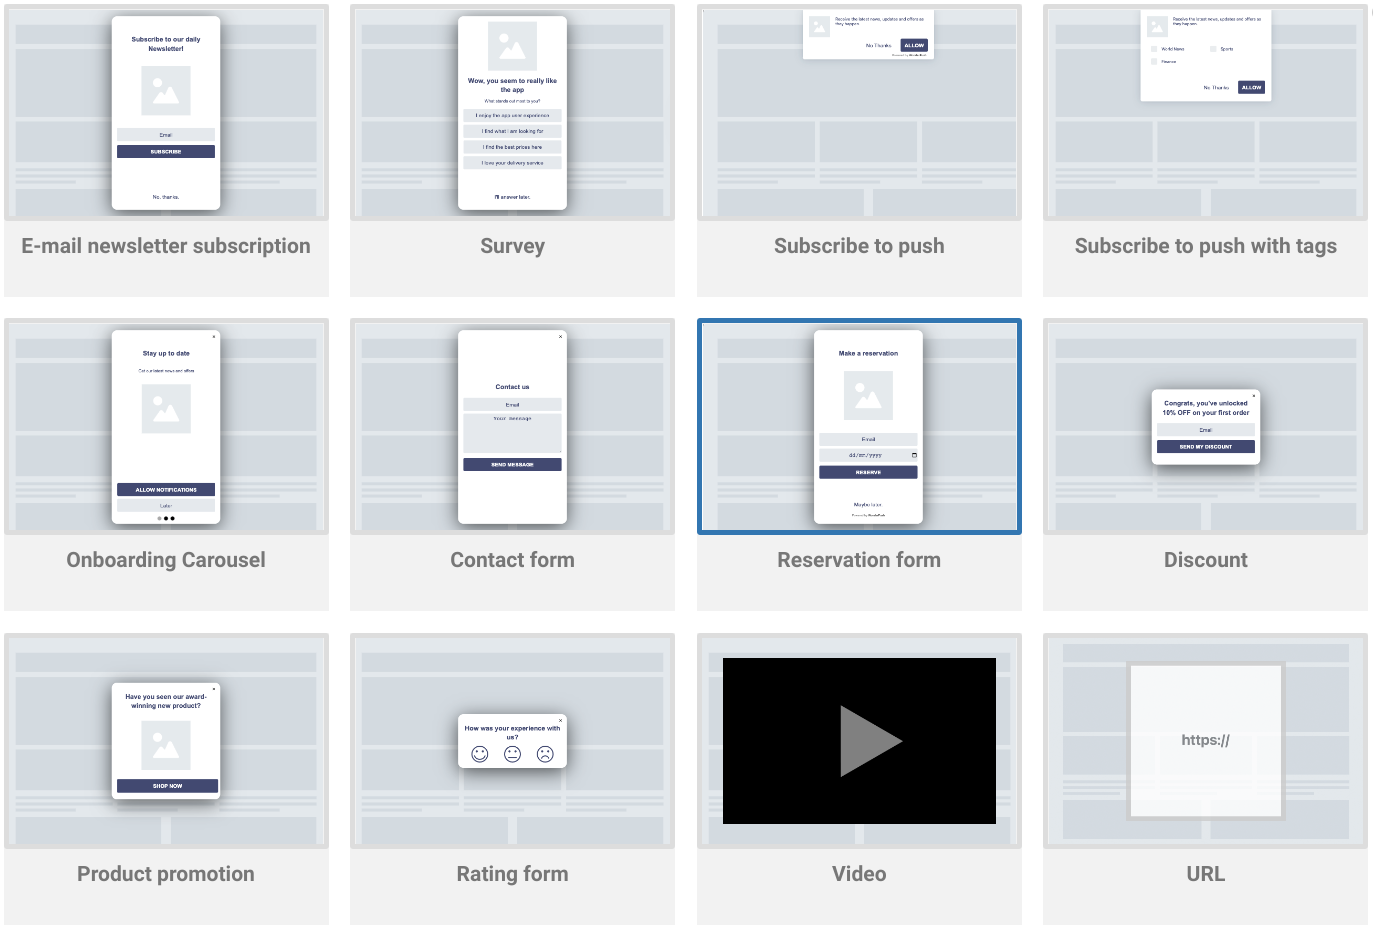The image size is (1373, 928).
Task: Select the highlighted Reservation form thumbnail
Action: (859, 426)
